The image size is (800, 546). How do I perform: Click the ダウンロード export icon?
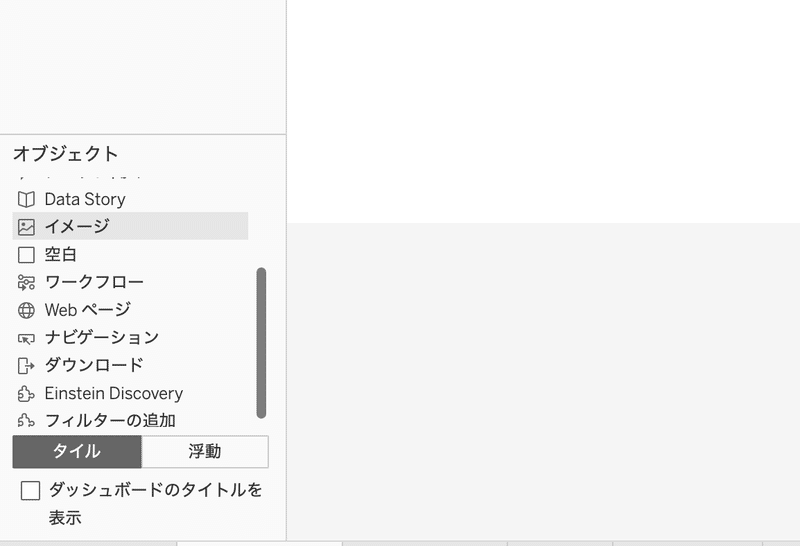coord(26,365)
